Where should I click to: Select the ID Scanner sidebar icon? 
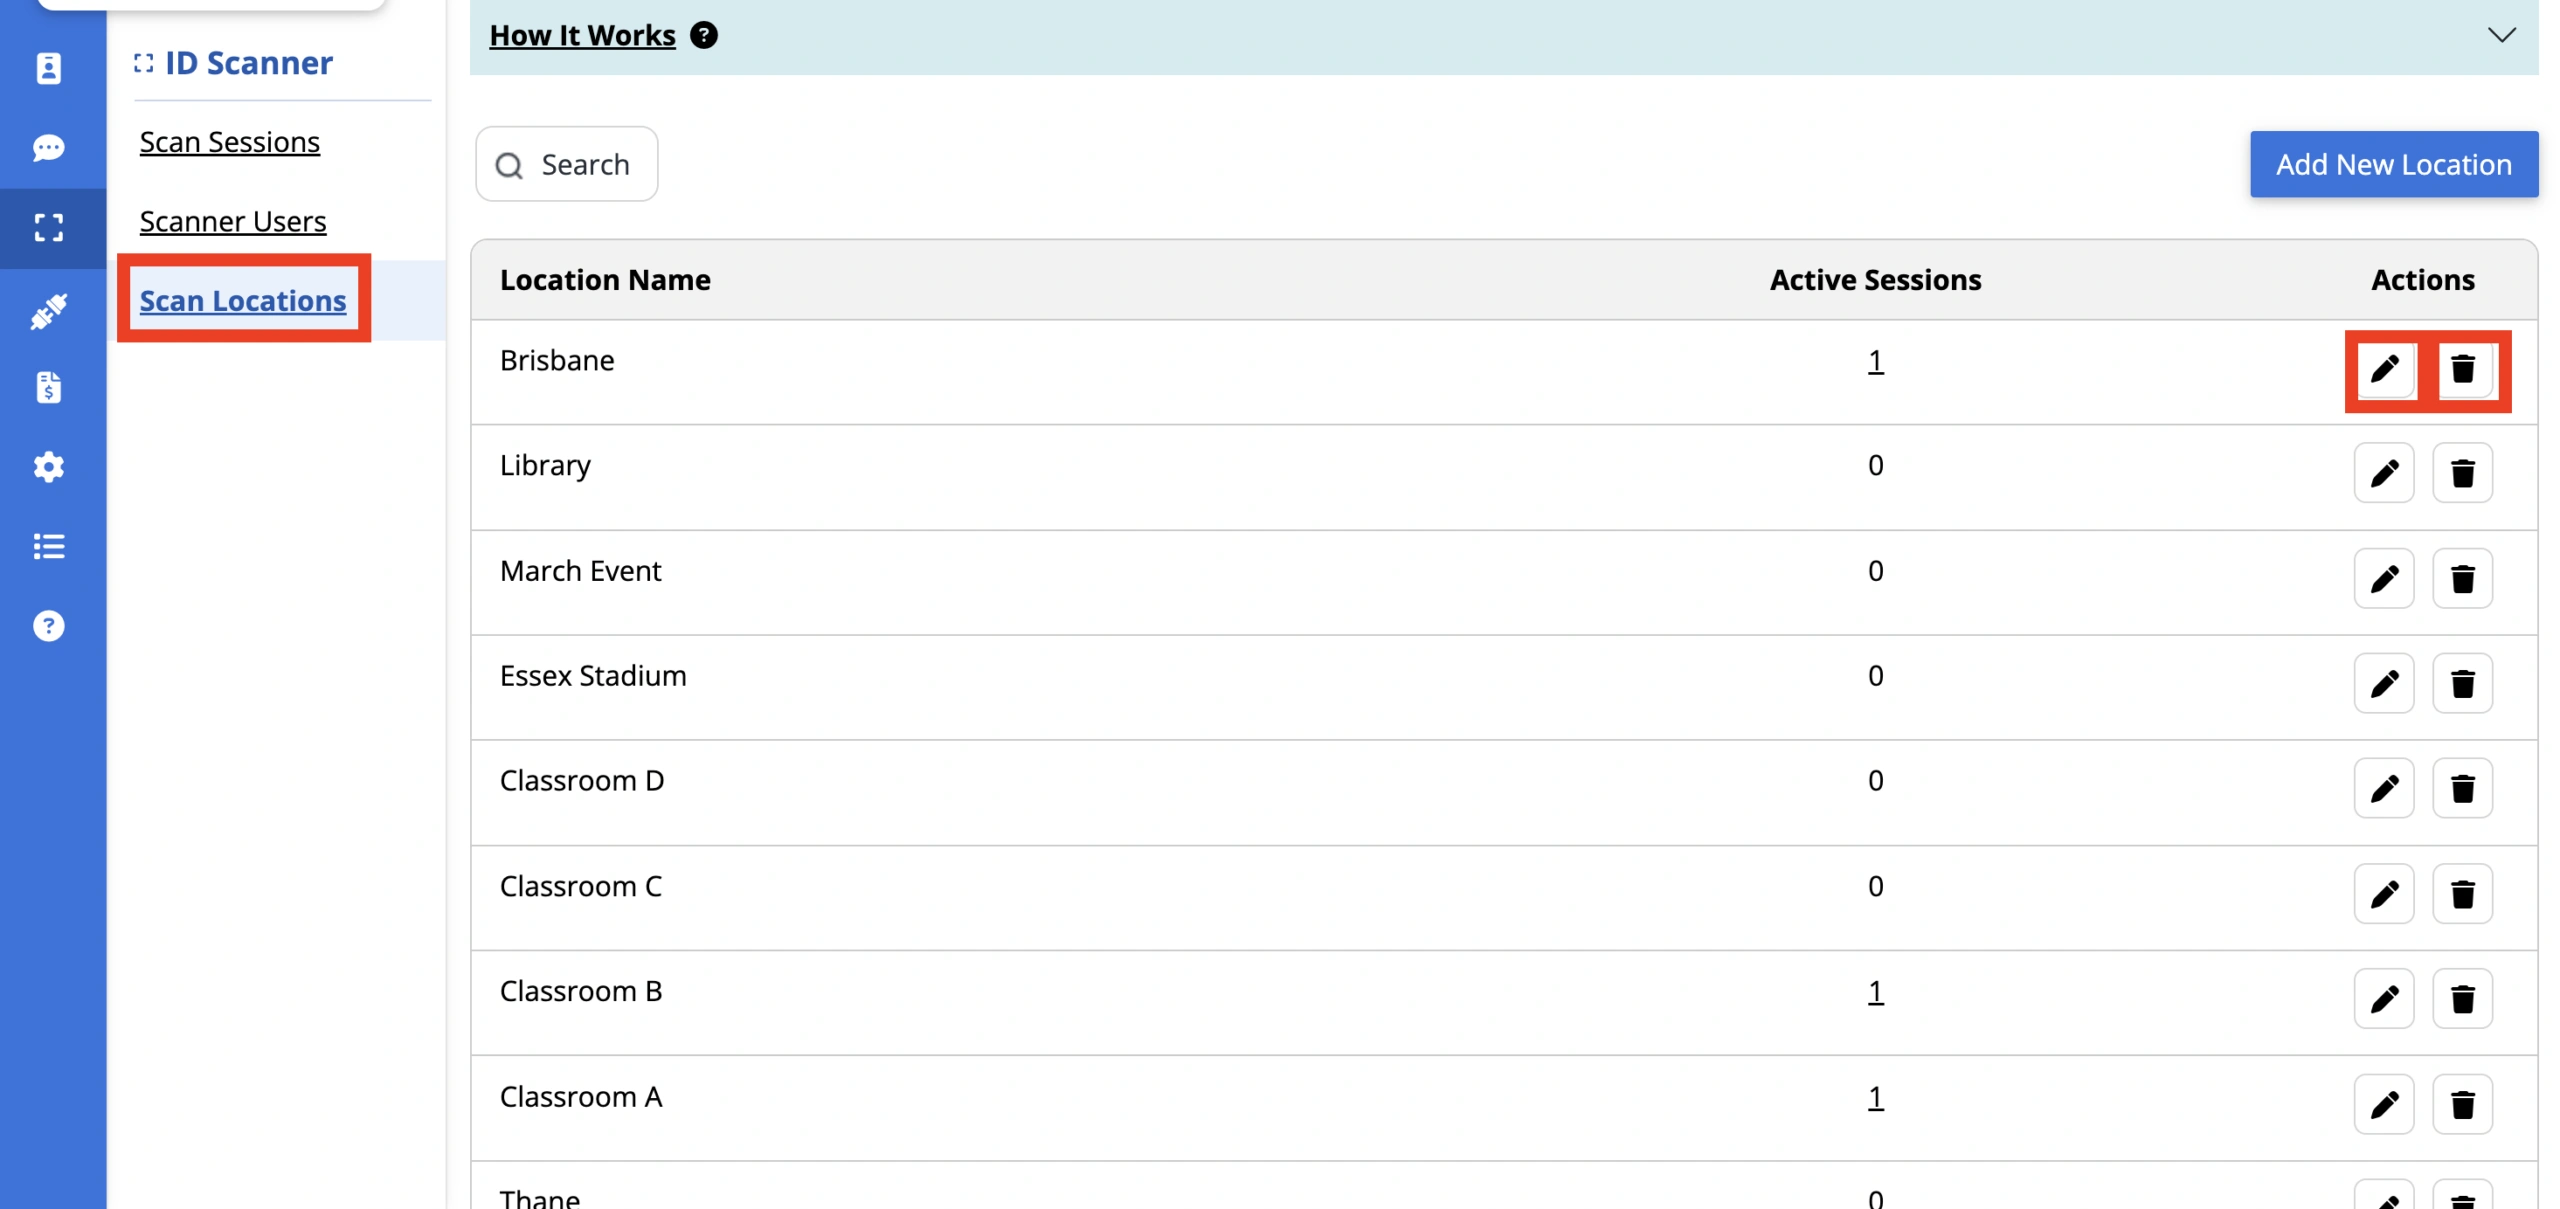click(48, 228)
